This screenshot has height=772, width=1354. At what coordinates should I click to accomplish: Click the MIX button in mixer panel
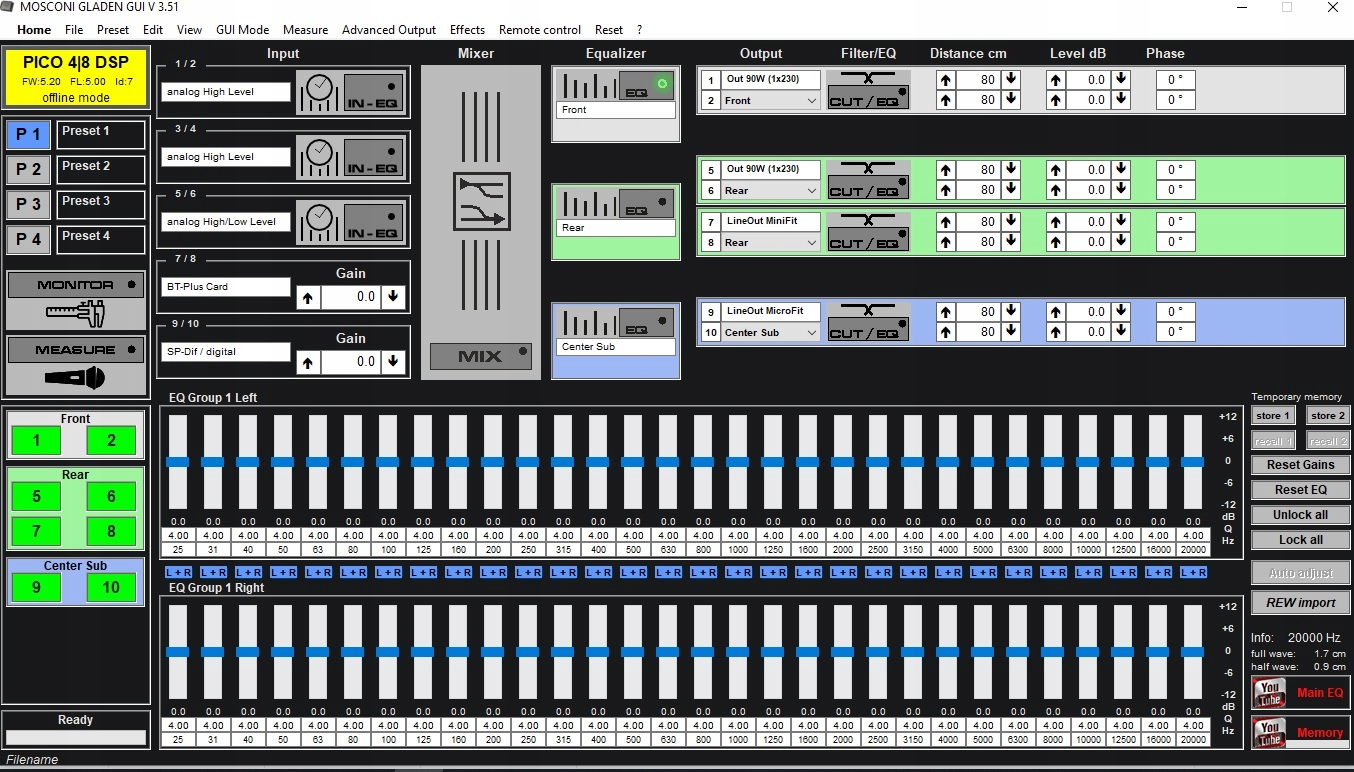click(480, 356)
